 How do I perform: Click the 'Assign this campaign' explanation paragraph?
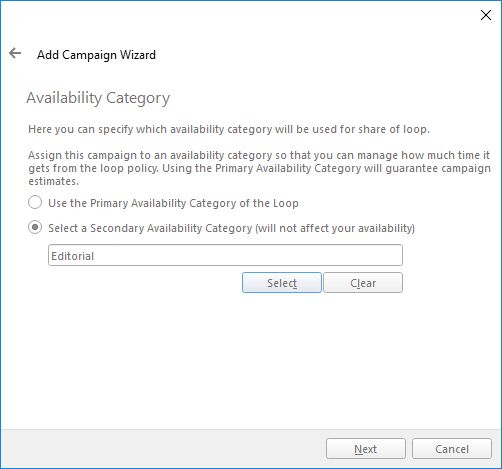pyautogui.click(x=259, y=168)
